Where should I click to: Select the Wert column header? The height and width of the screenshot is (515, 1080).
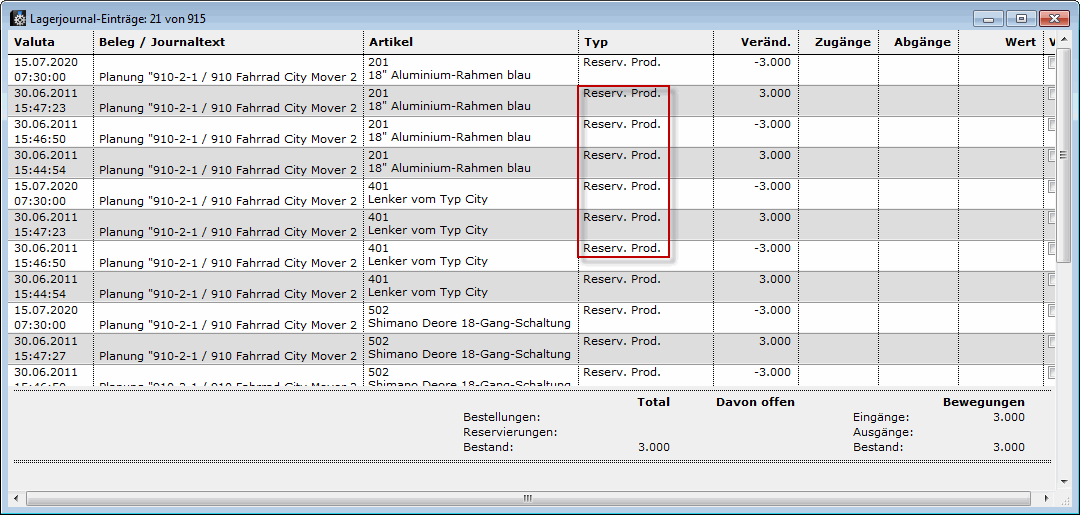click(1000, 42)
